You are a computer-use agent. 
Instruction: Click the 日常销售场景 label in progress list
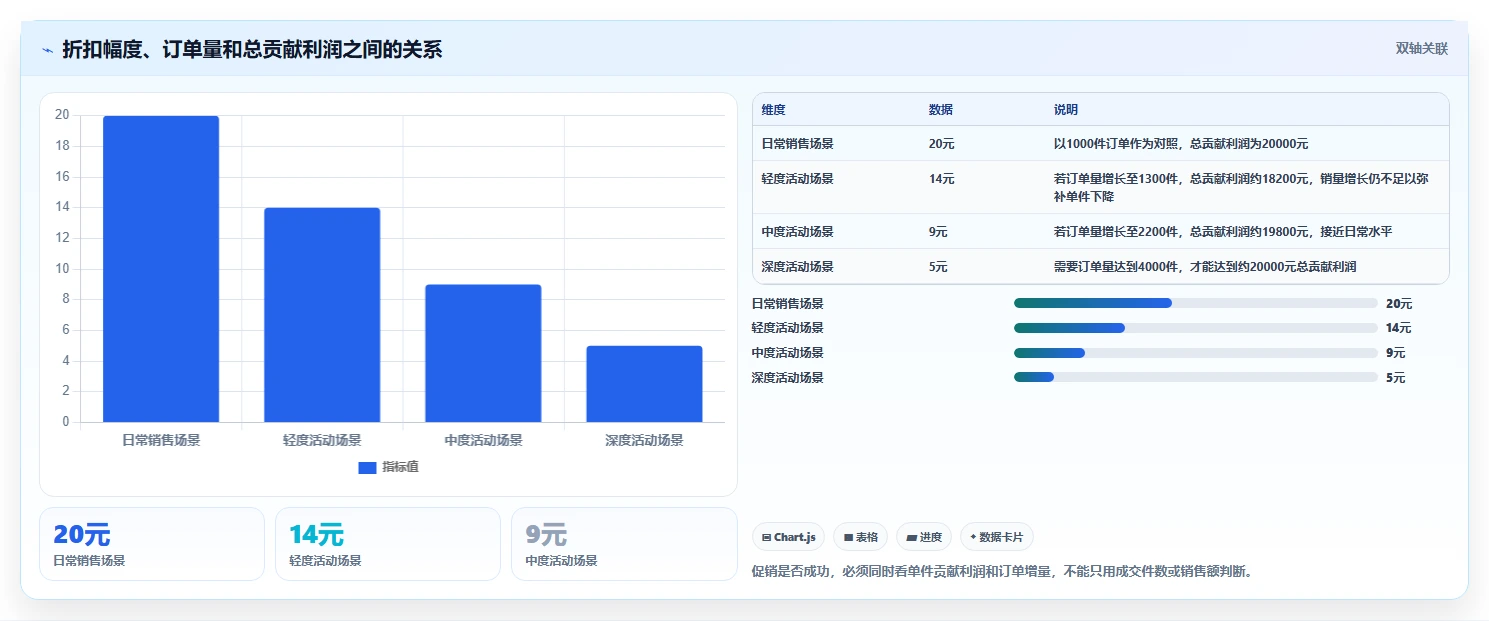pyautogui.click(x=788, y=303)
